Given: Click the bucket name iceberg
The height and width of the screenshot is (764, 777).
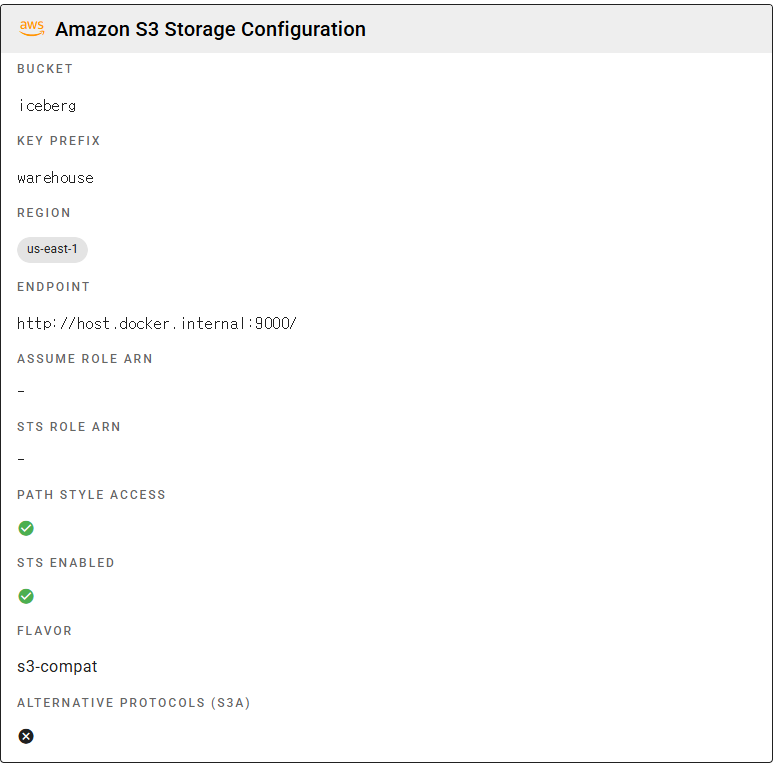Looking at the screenshot, I should coord(47,105).
